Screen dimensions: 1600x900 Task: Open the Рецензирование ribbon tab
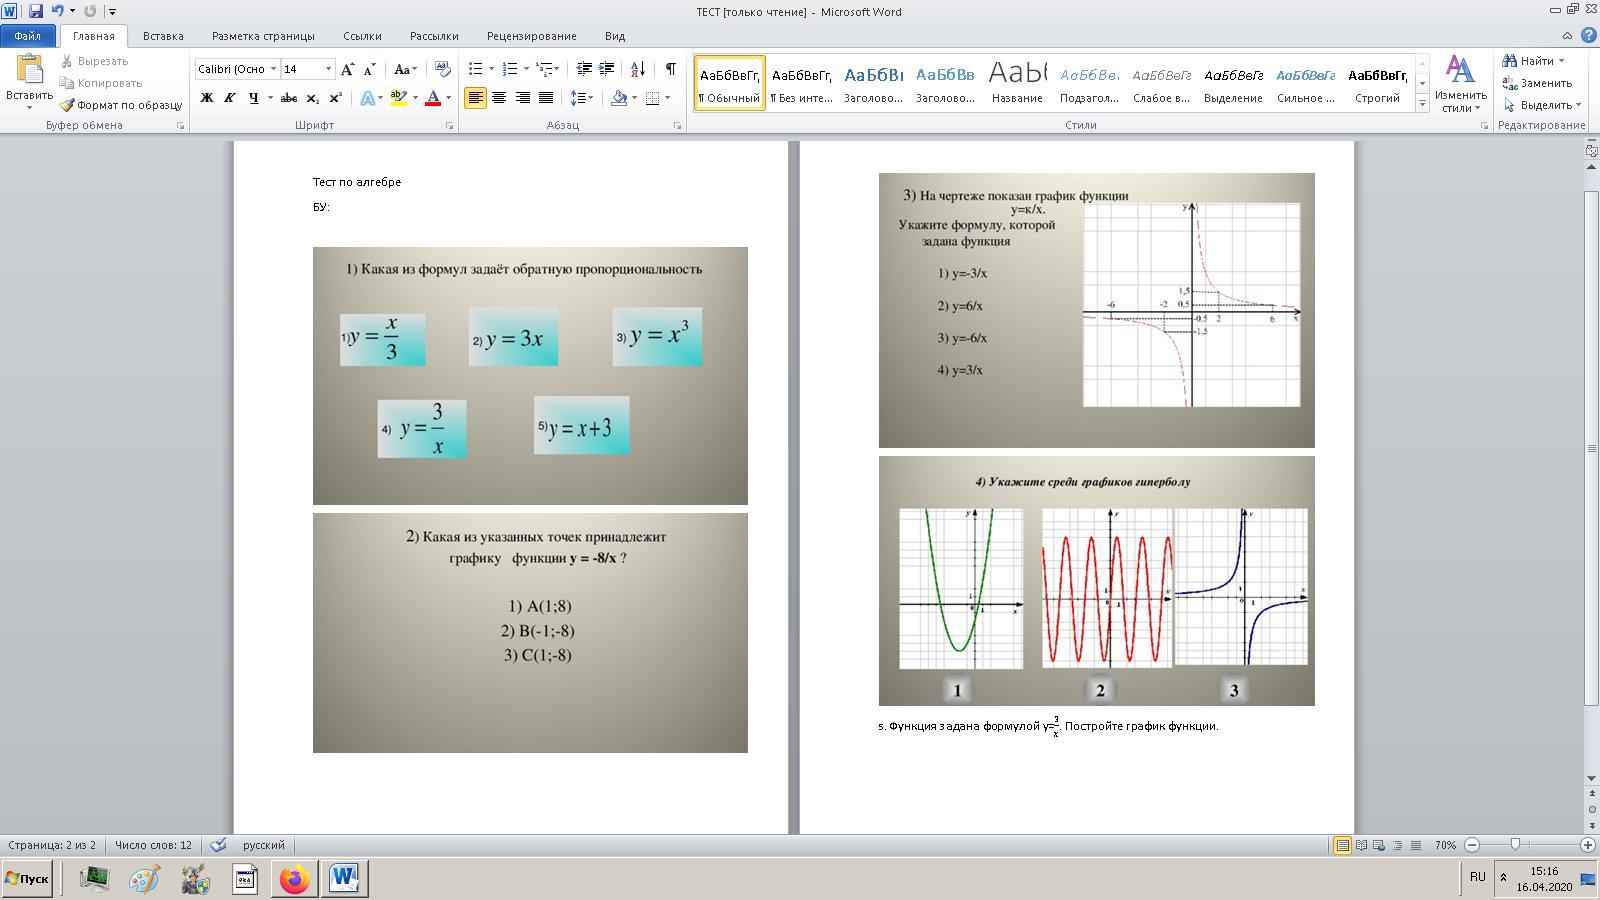(x=531, y=36)
